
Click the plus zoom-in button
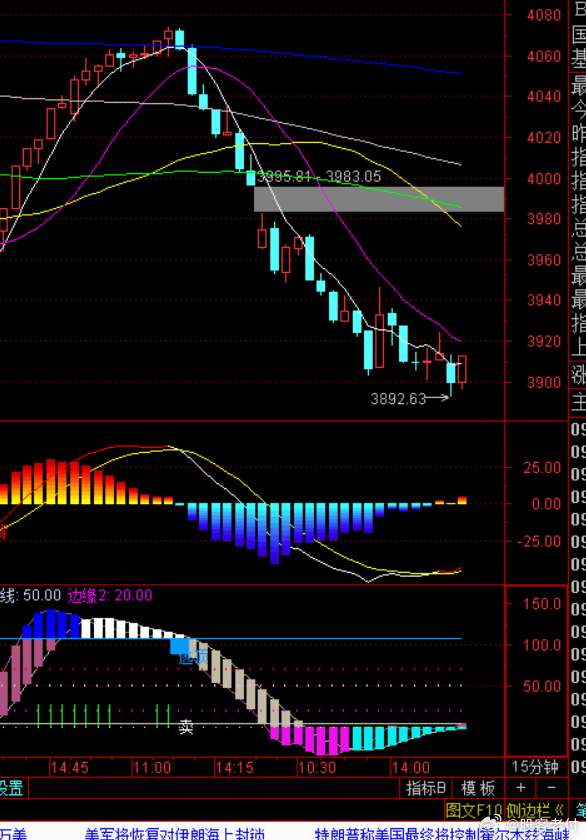521,788
